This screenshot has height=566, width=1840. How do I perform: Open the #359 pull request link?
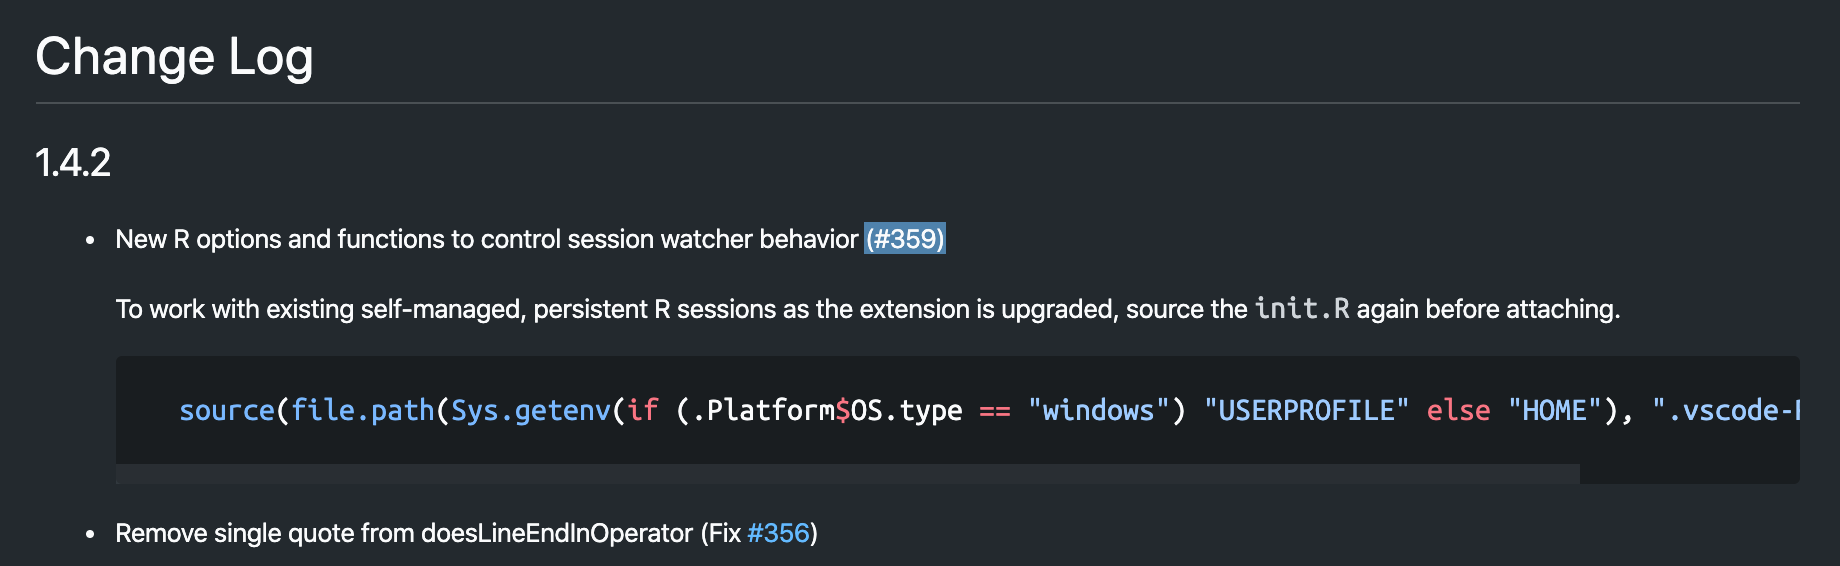click(x=905, y=239)
